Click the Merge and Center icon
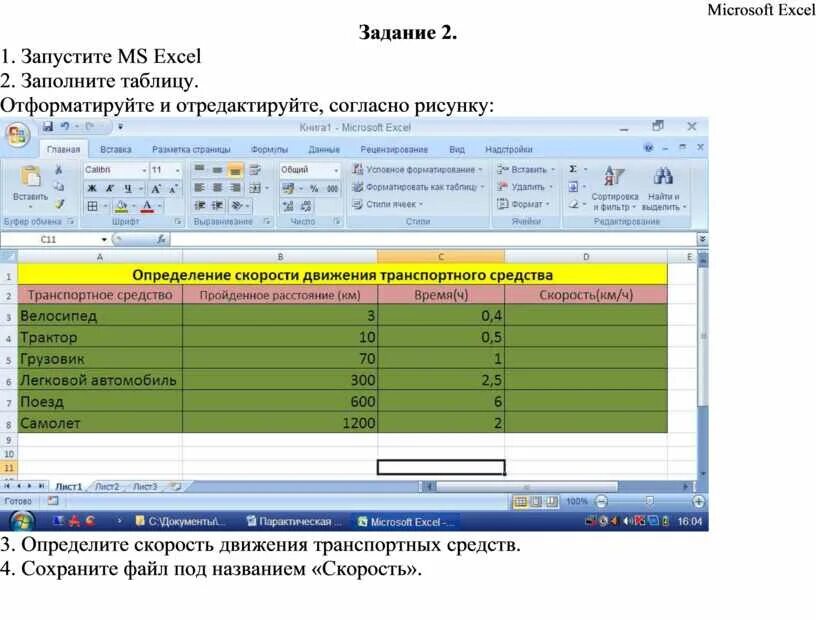The height and width of the screenshot is (620, 816). point(255,187)
